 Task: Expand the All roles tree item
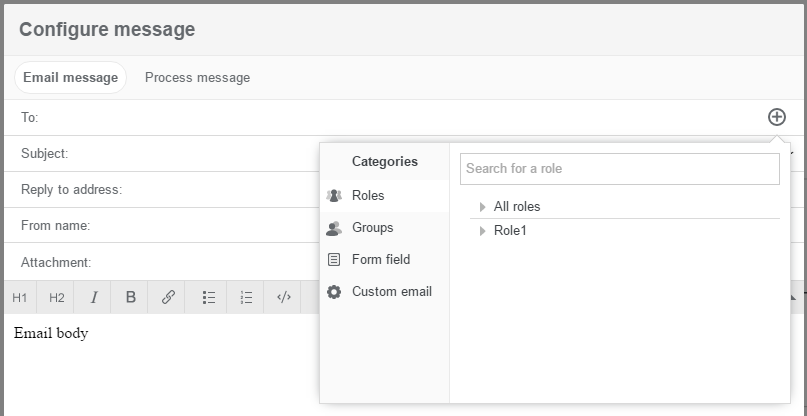pos(483,207)
